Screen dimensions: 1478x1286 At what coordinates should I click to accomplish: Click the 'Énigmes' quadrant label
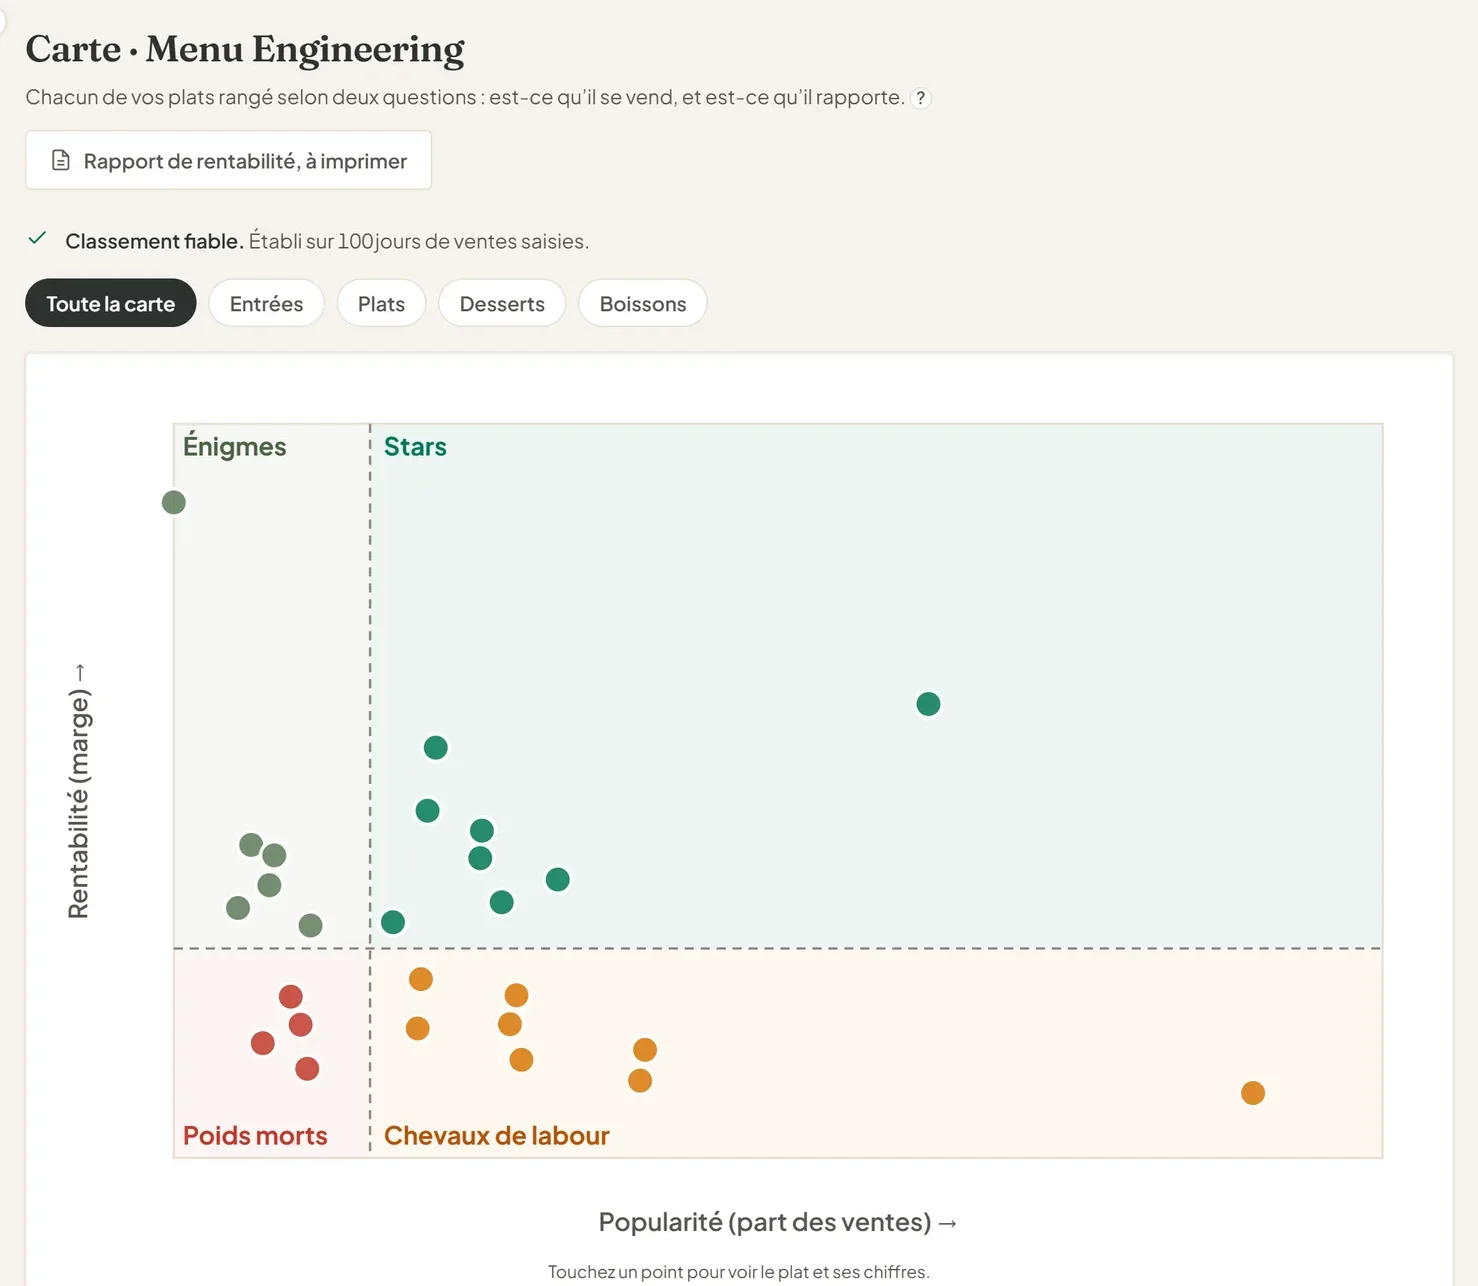(234, 446)
